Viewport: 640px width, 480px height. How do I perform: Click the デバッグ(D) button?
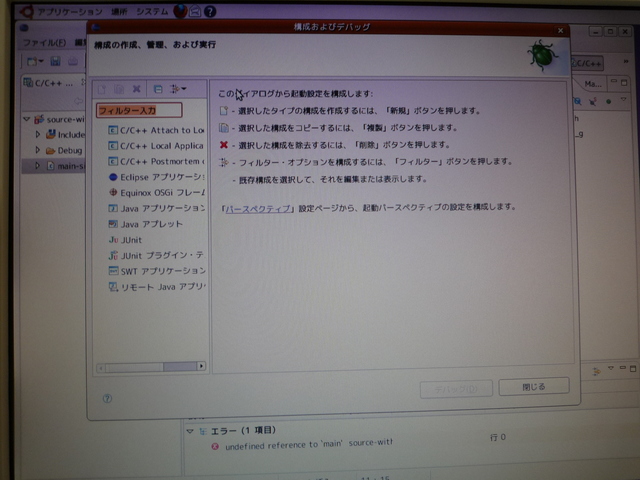456,389
